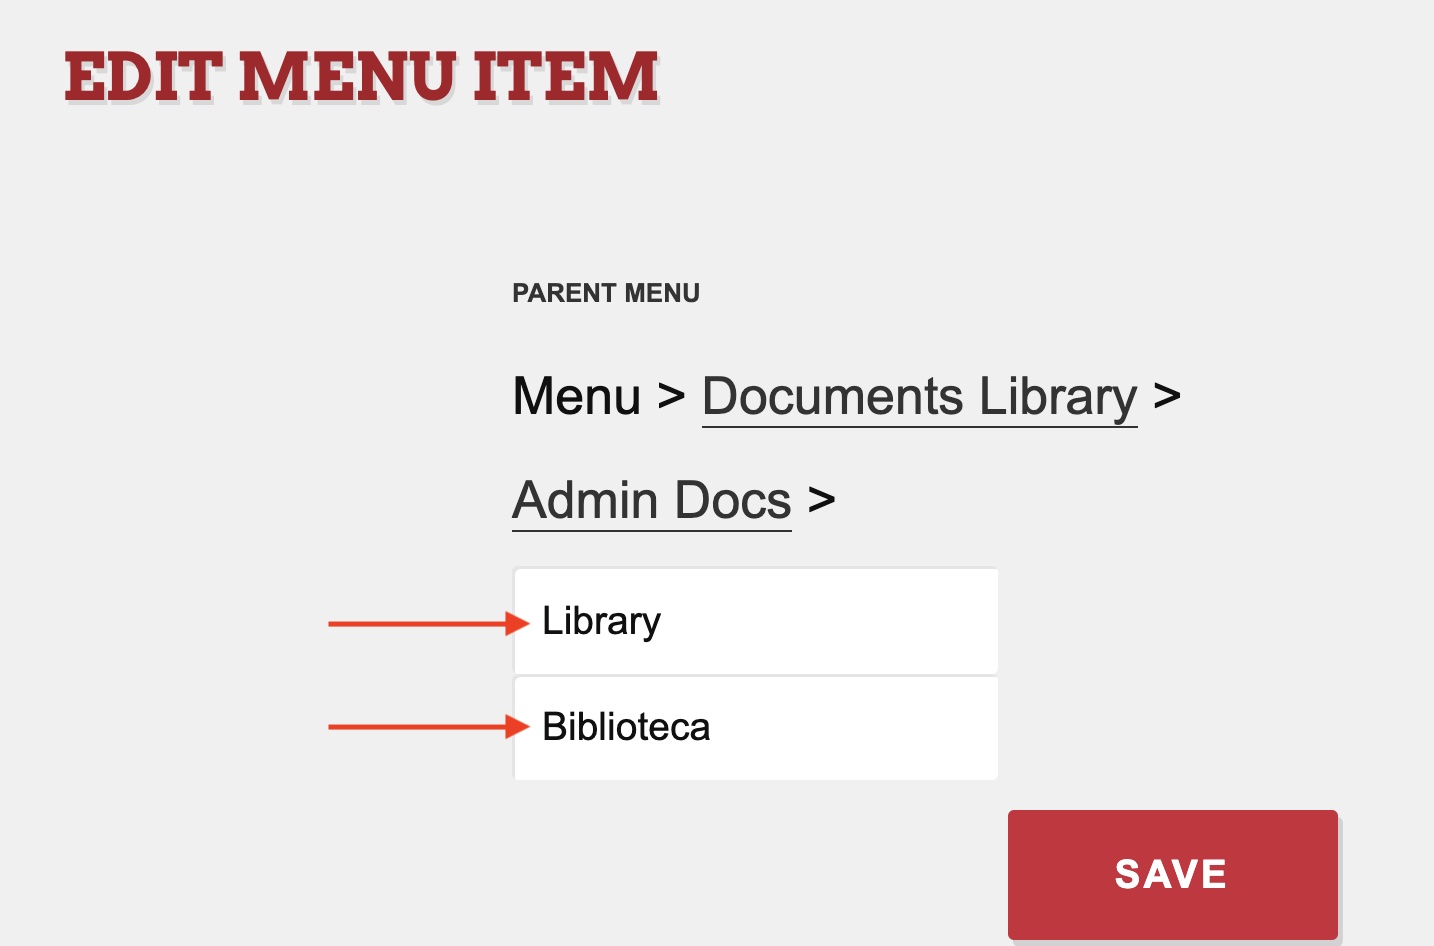
Task: Click empty area right of Library text
Action: (830, 621)
